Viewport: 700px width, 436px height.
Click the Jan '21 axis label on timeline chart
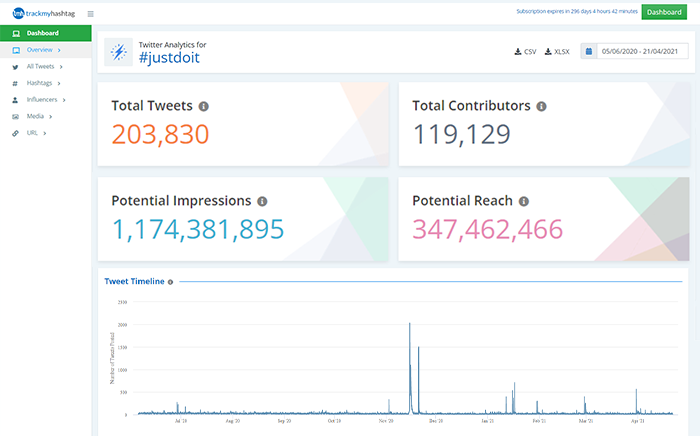(x=488, y=421)
